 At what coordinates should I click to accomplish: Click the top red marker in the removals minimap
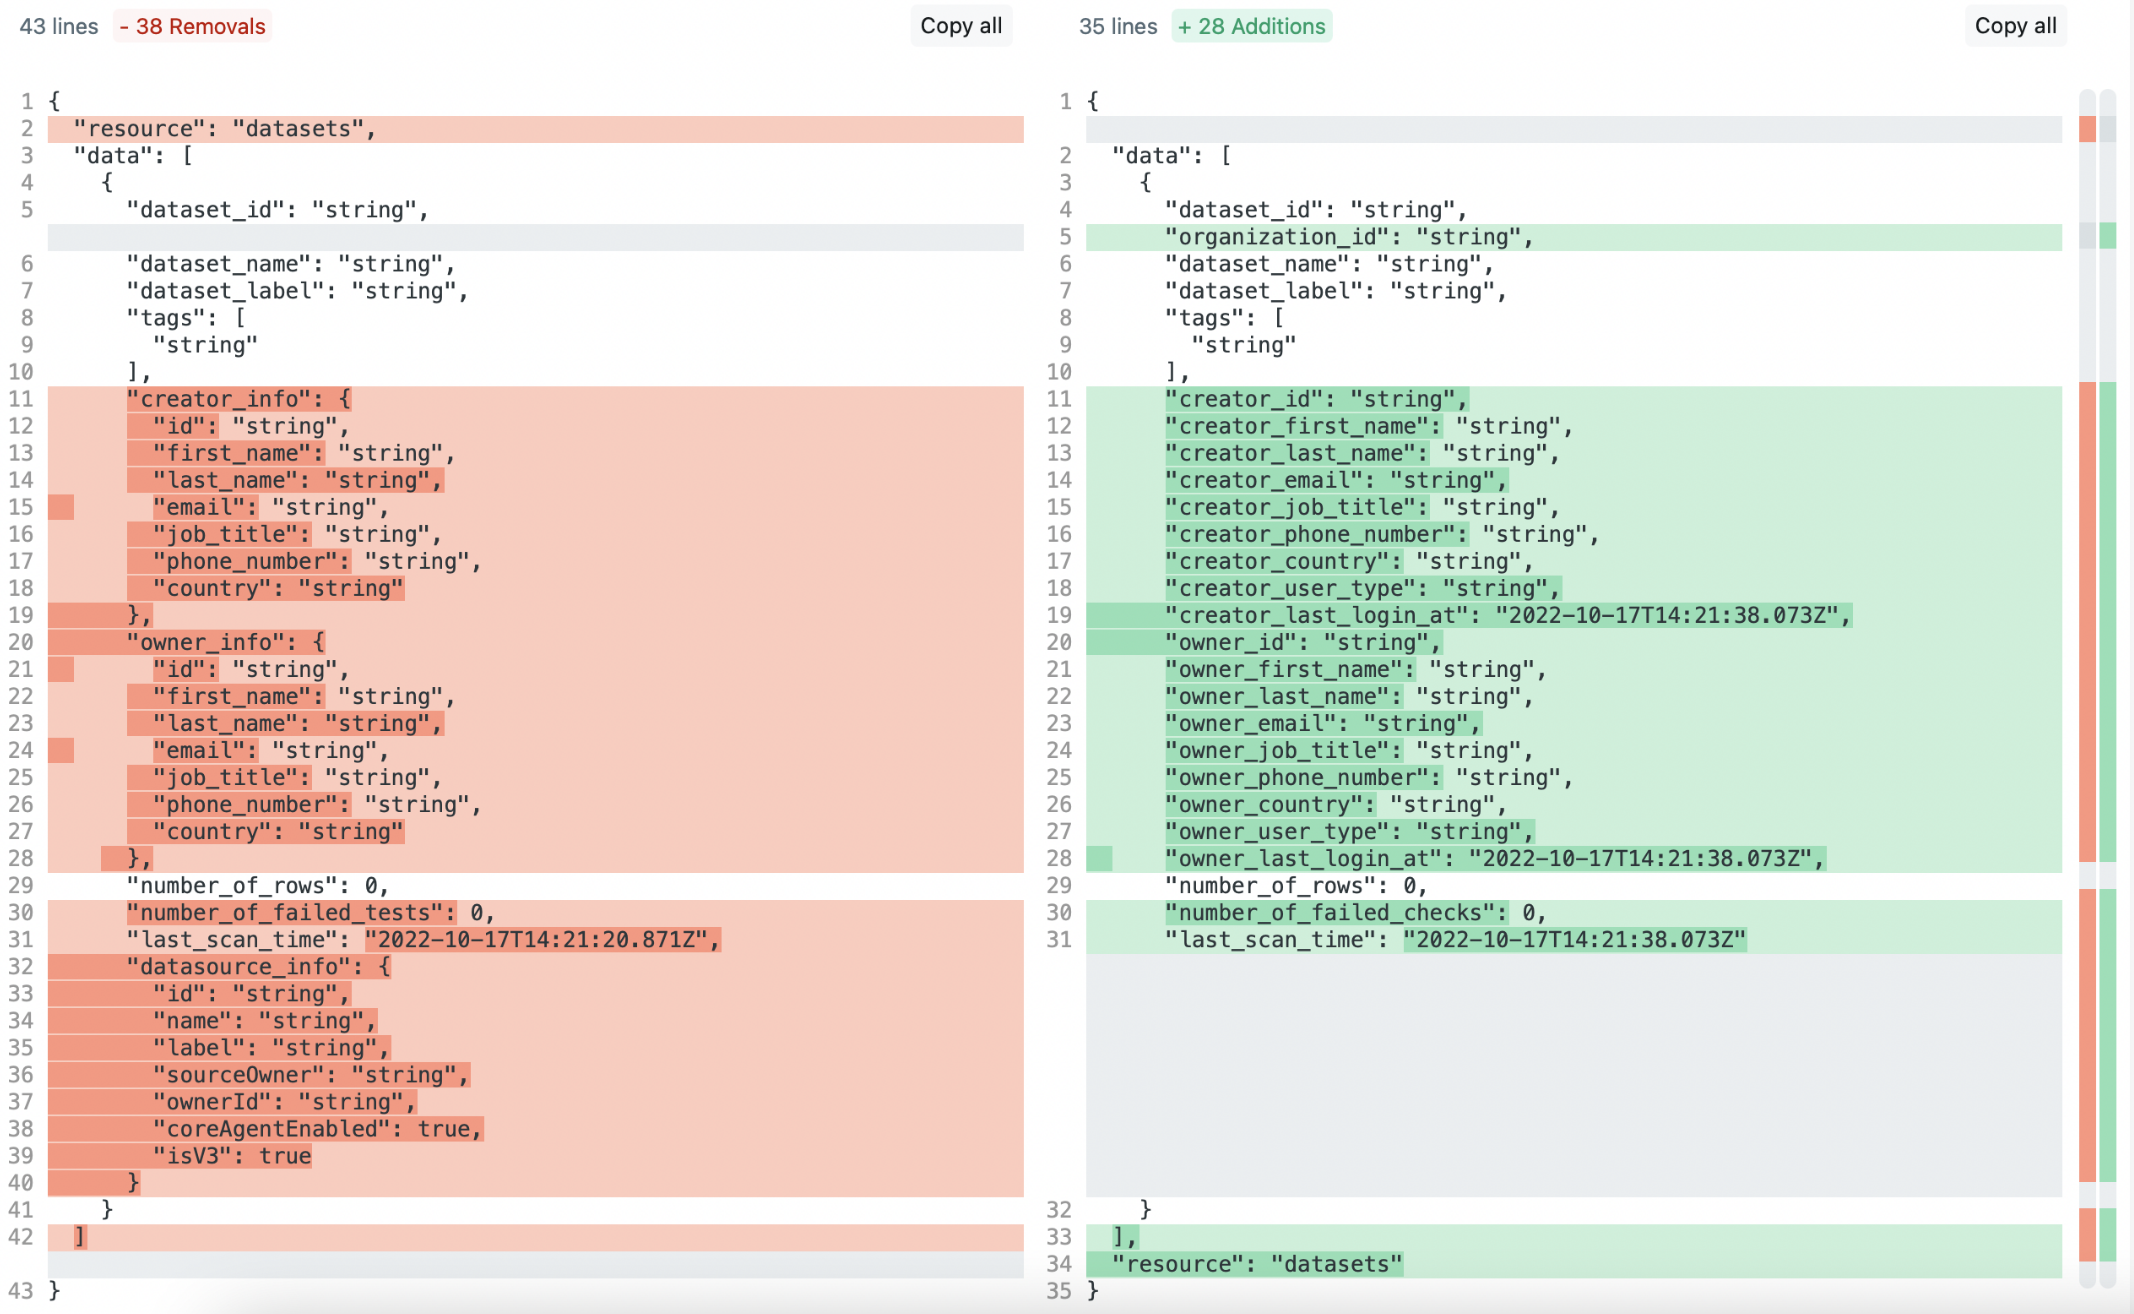pos(2087,128)
